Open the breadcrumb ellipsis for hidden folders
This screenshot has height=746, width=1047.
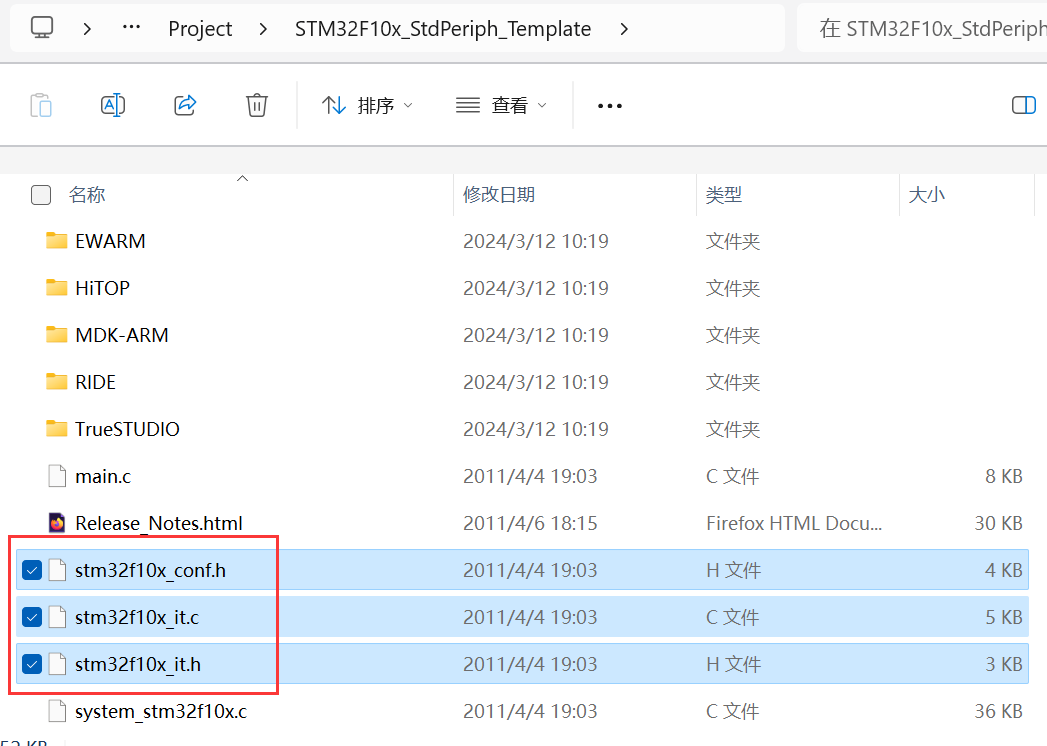pyautogui.click(x=132, y=28)
